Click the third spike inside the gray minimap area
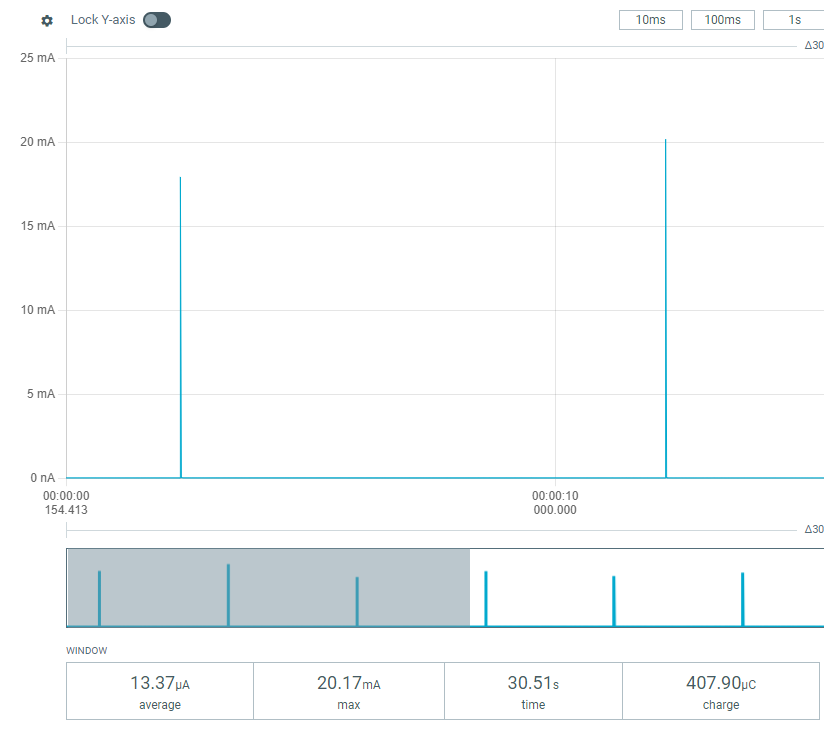 (x=357, y=601)
